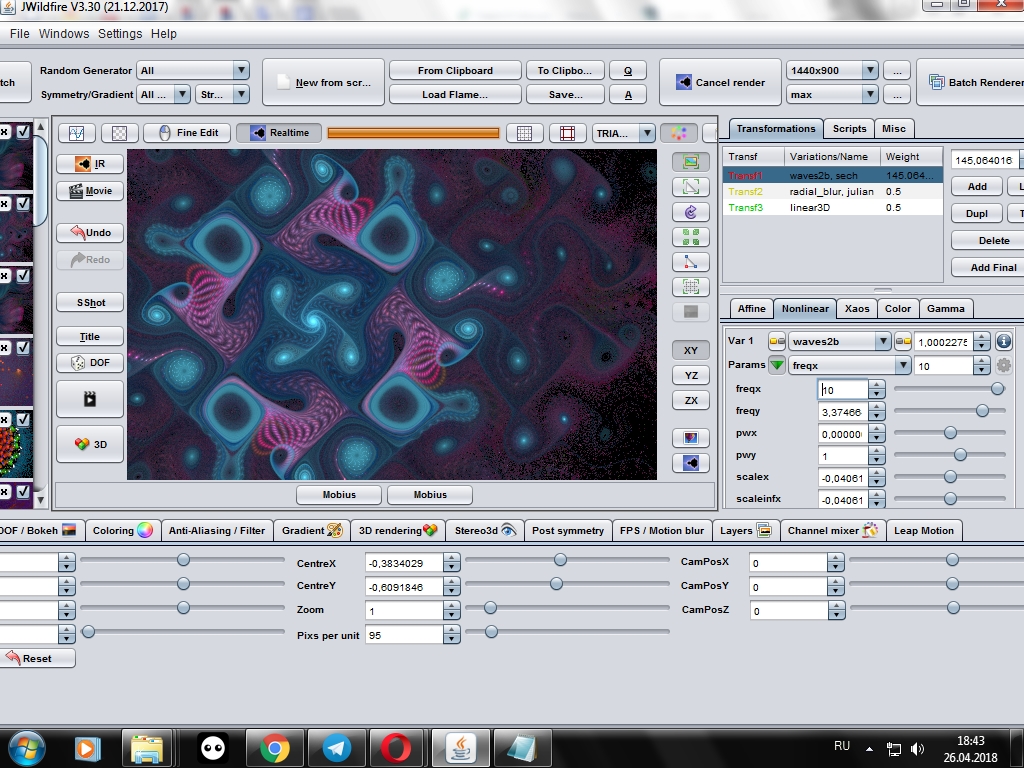1024x768 pixels.
Task: Open the freqx params dropdown
Action: (850, 365)
